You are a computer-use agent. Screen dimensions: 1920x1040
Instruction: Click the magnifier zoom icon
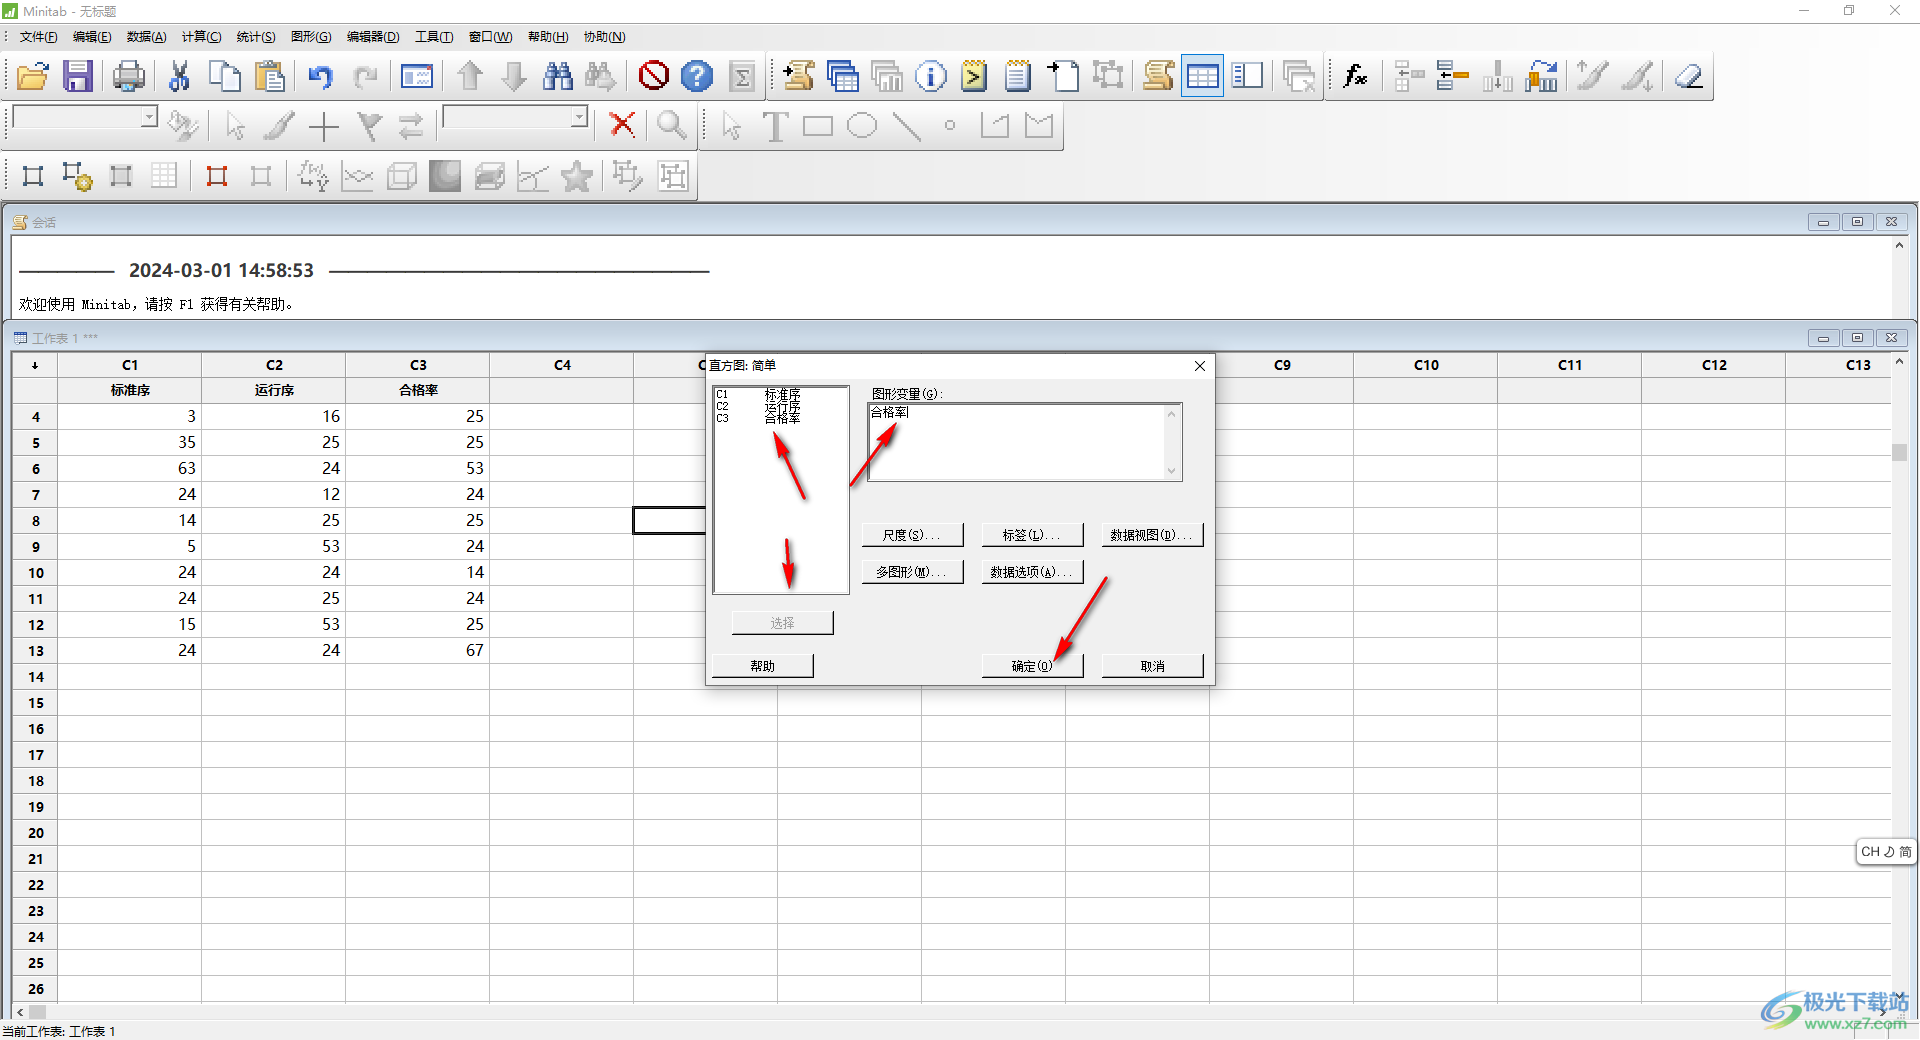[671, 125]
